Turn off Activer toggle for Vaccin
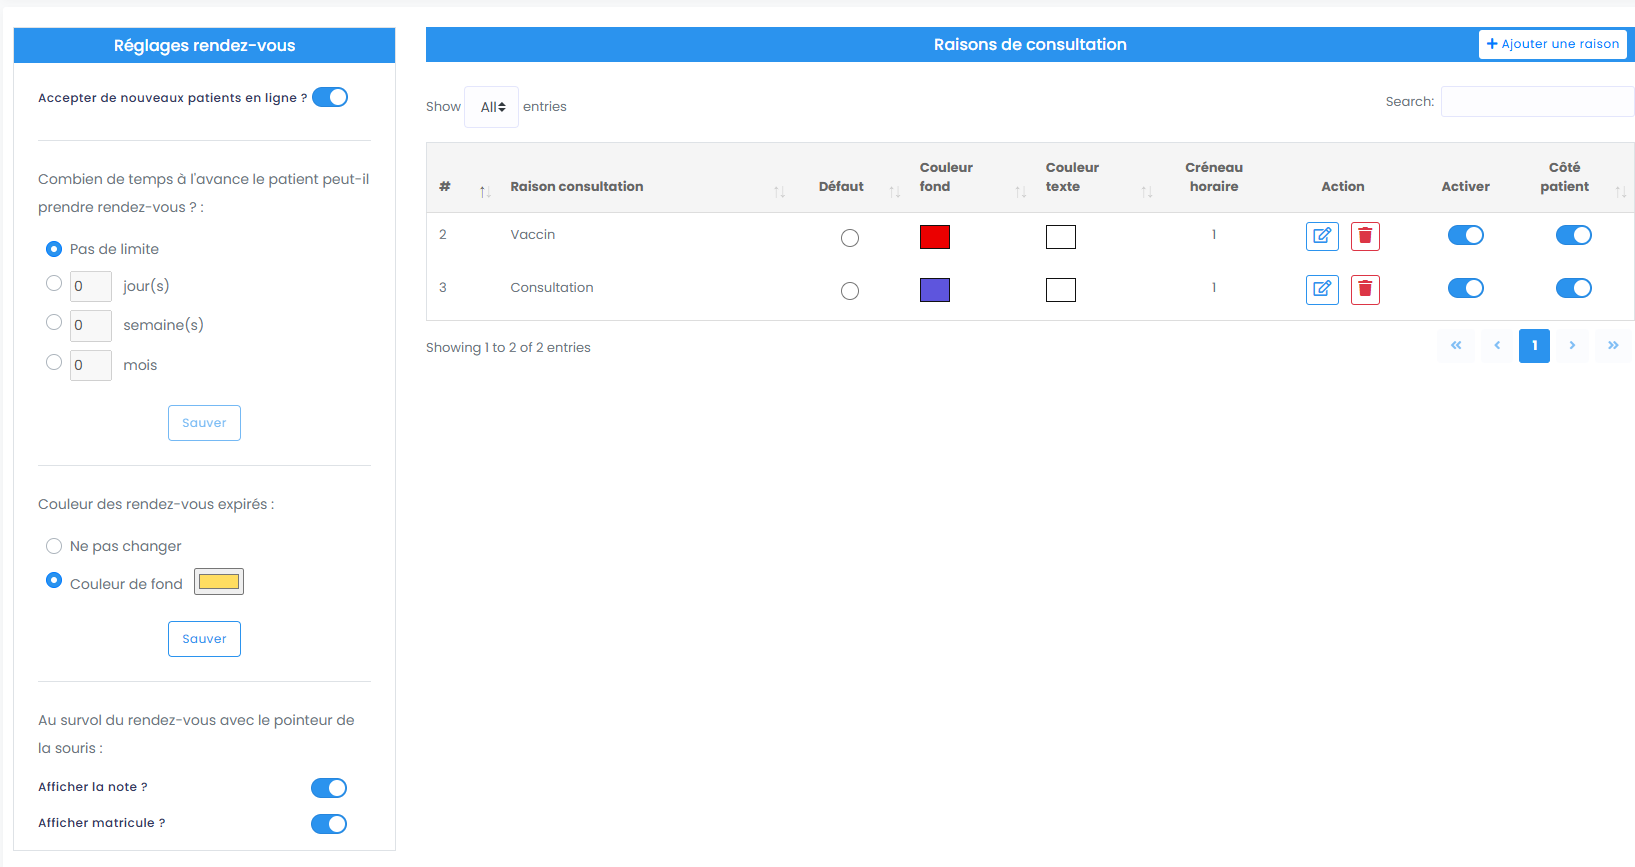This screenshot has height=867, width=1635. tap(1465, 235)
